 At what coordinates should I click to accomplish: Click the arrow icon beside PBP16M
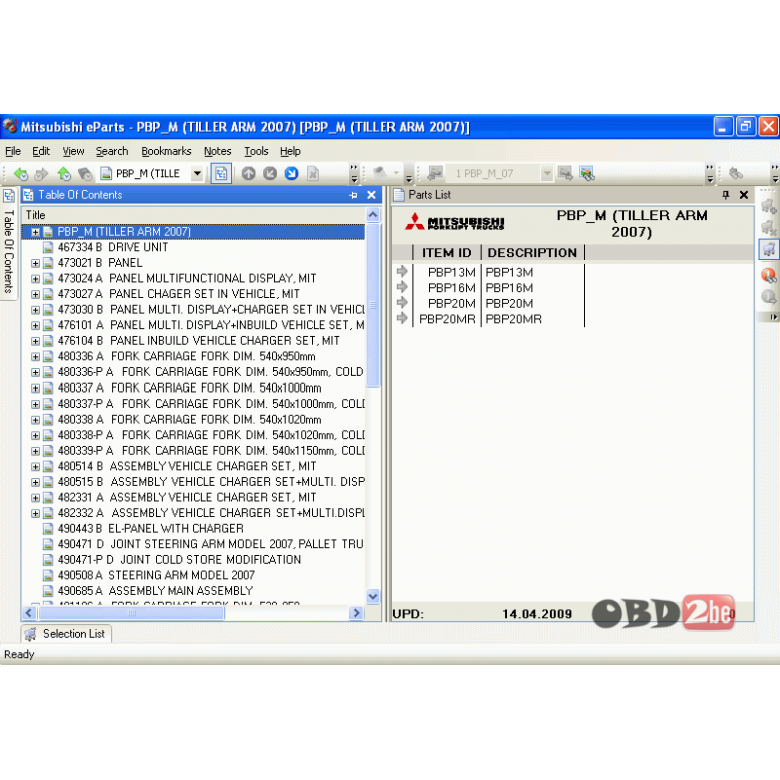[x=402, y=287]
